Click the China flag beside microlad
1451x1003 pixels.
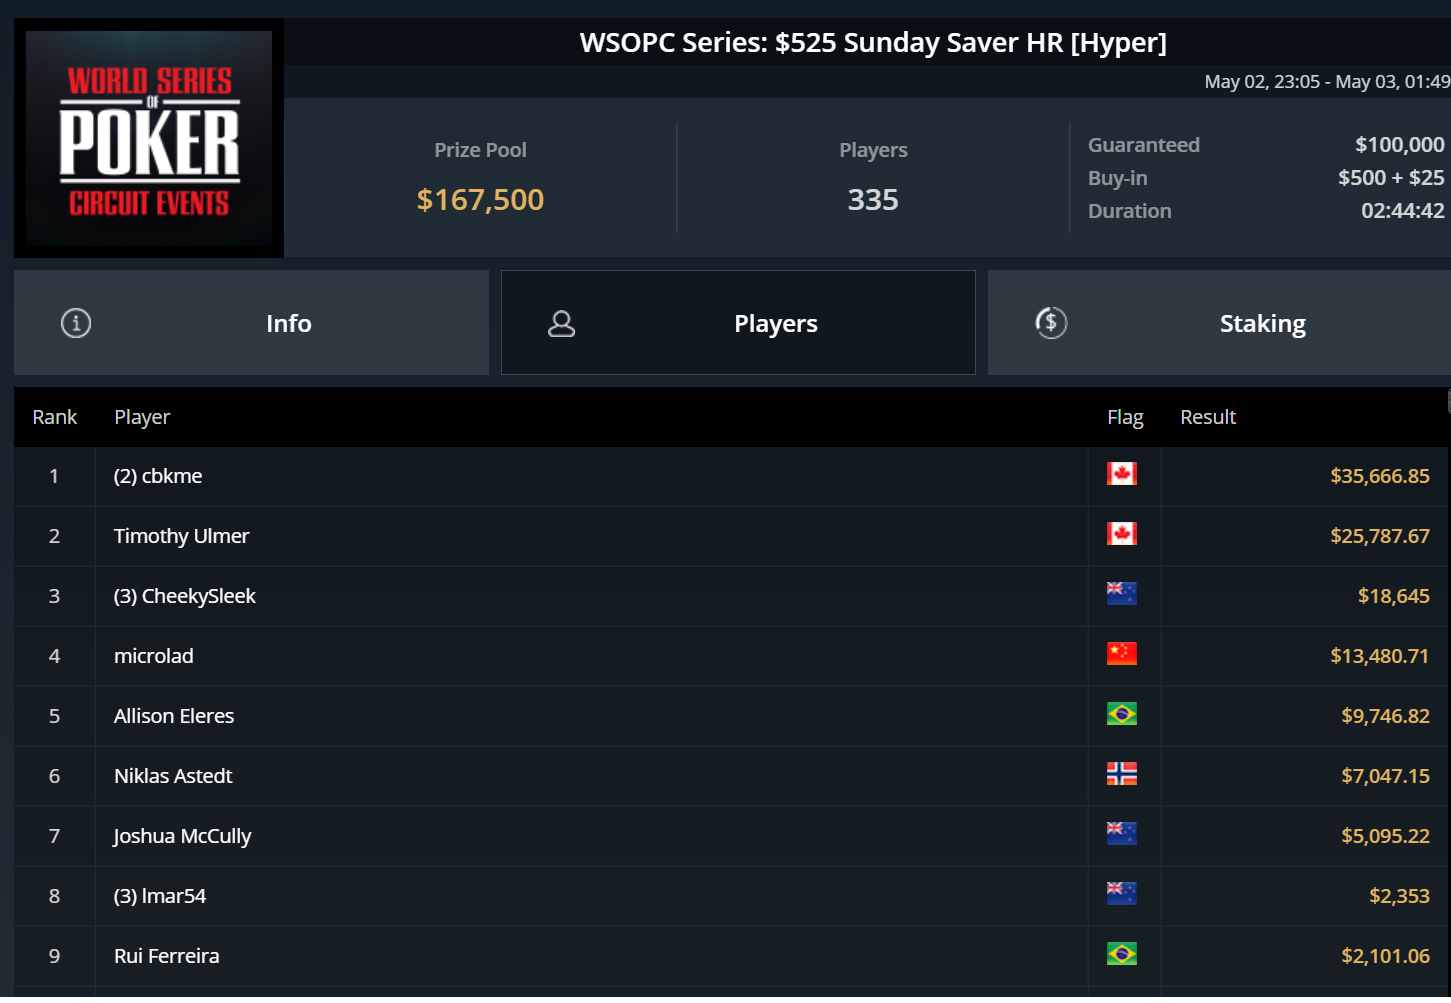[x=1121, y=654]
